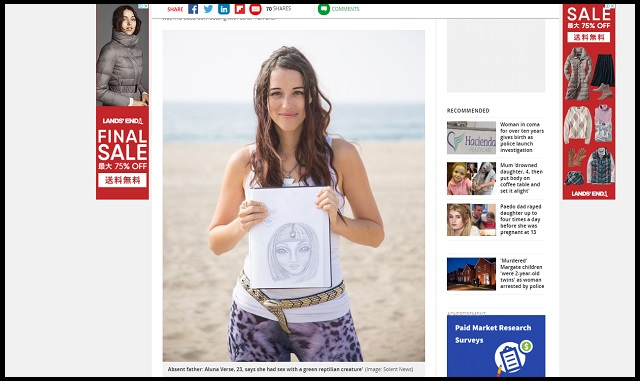640x381 pixels.
Task: Share article on Facebook
Action: pos(193,9)
